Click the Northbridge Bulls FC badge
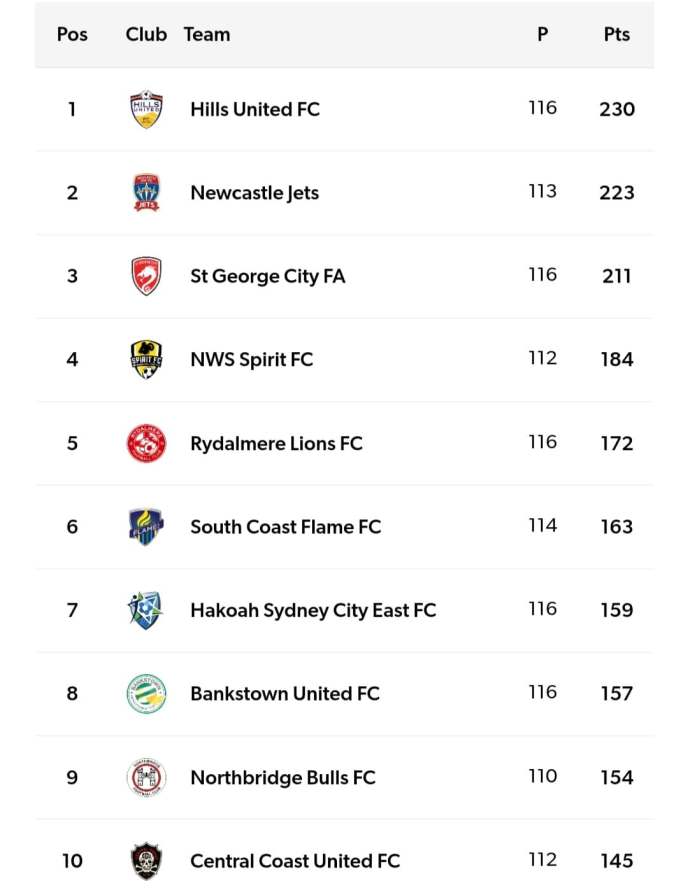 coord(147,777)
